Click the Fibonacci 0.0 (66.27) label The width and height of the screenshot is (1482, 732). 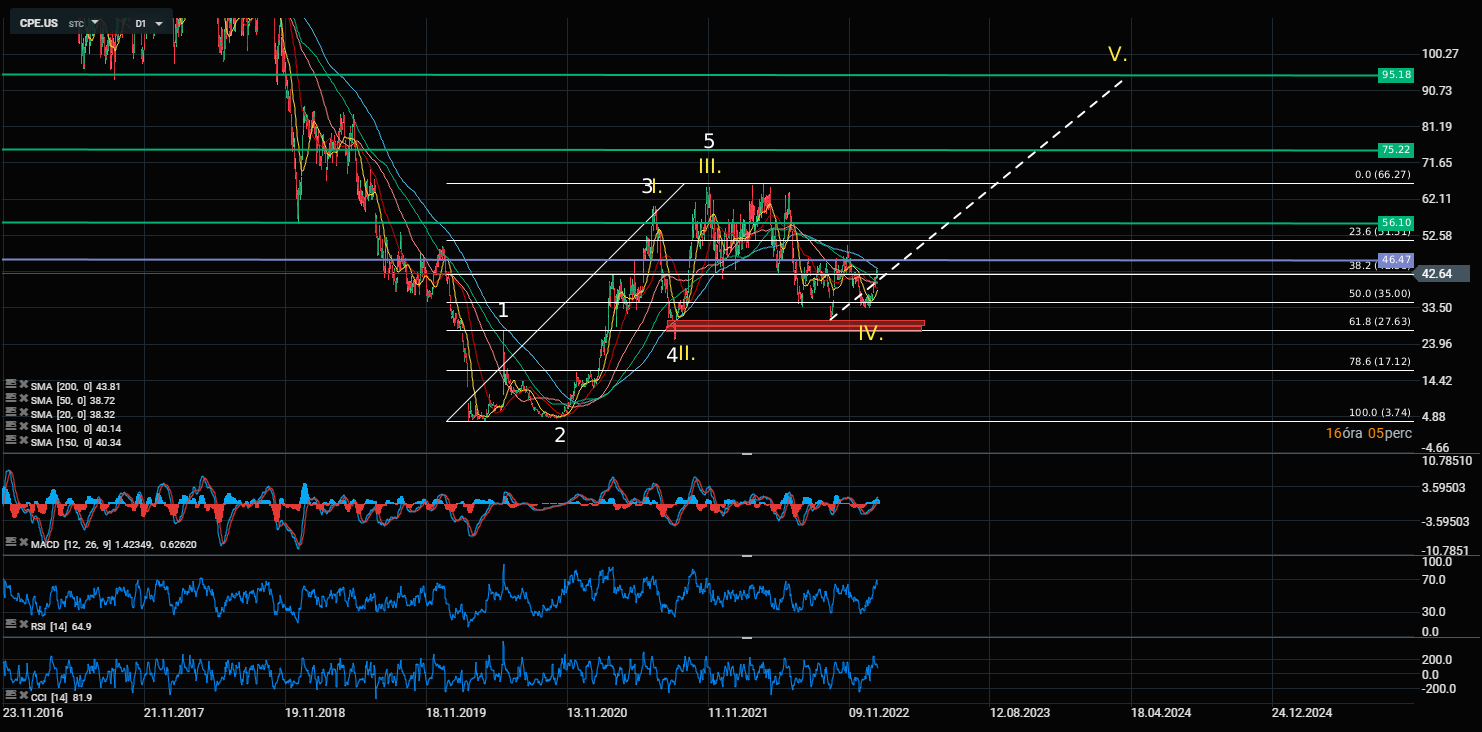click(1382, 174)
